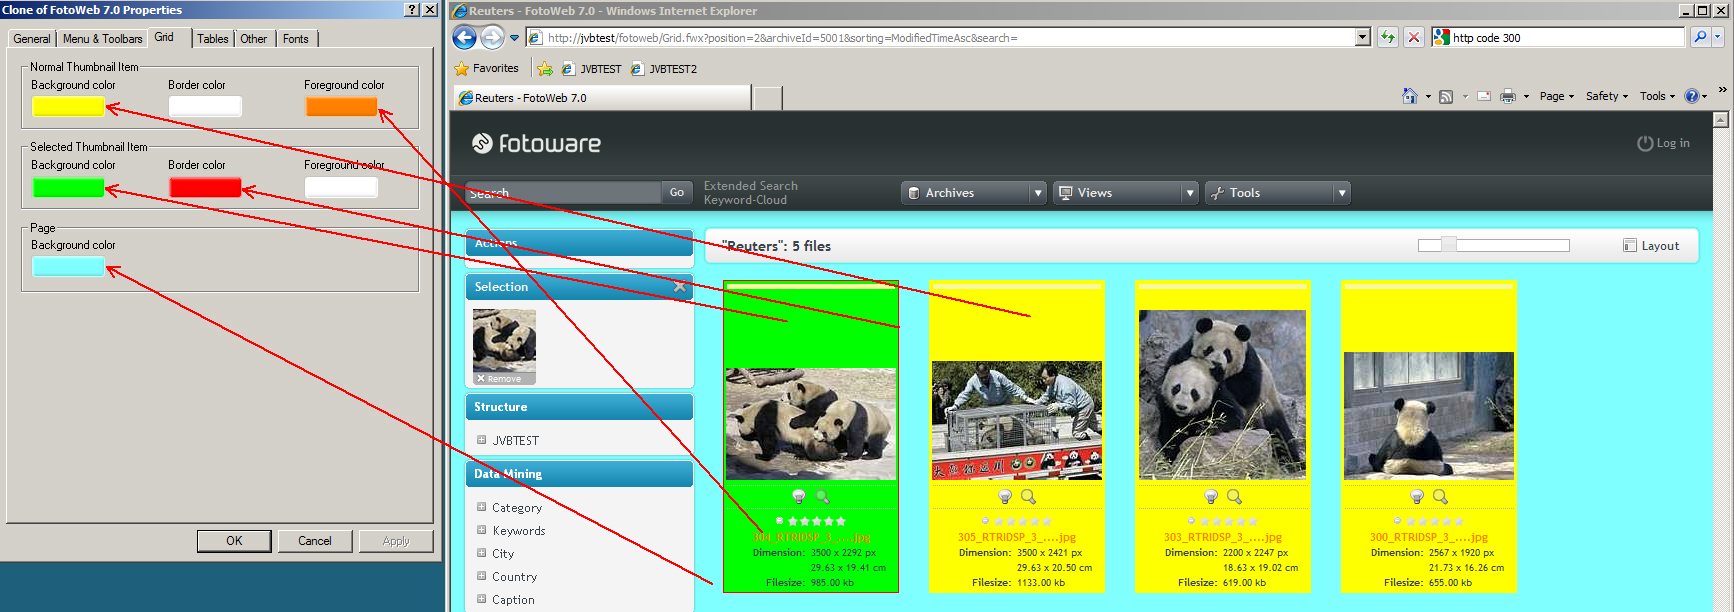1734x612 pixels.
Task: Click the Refresh page icon
Action: pyautogui.click(x=1388, y=38)
